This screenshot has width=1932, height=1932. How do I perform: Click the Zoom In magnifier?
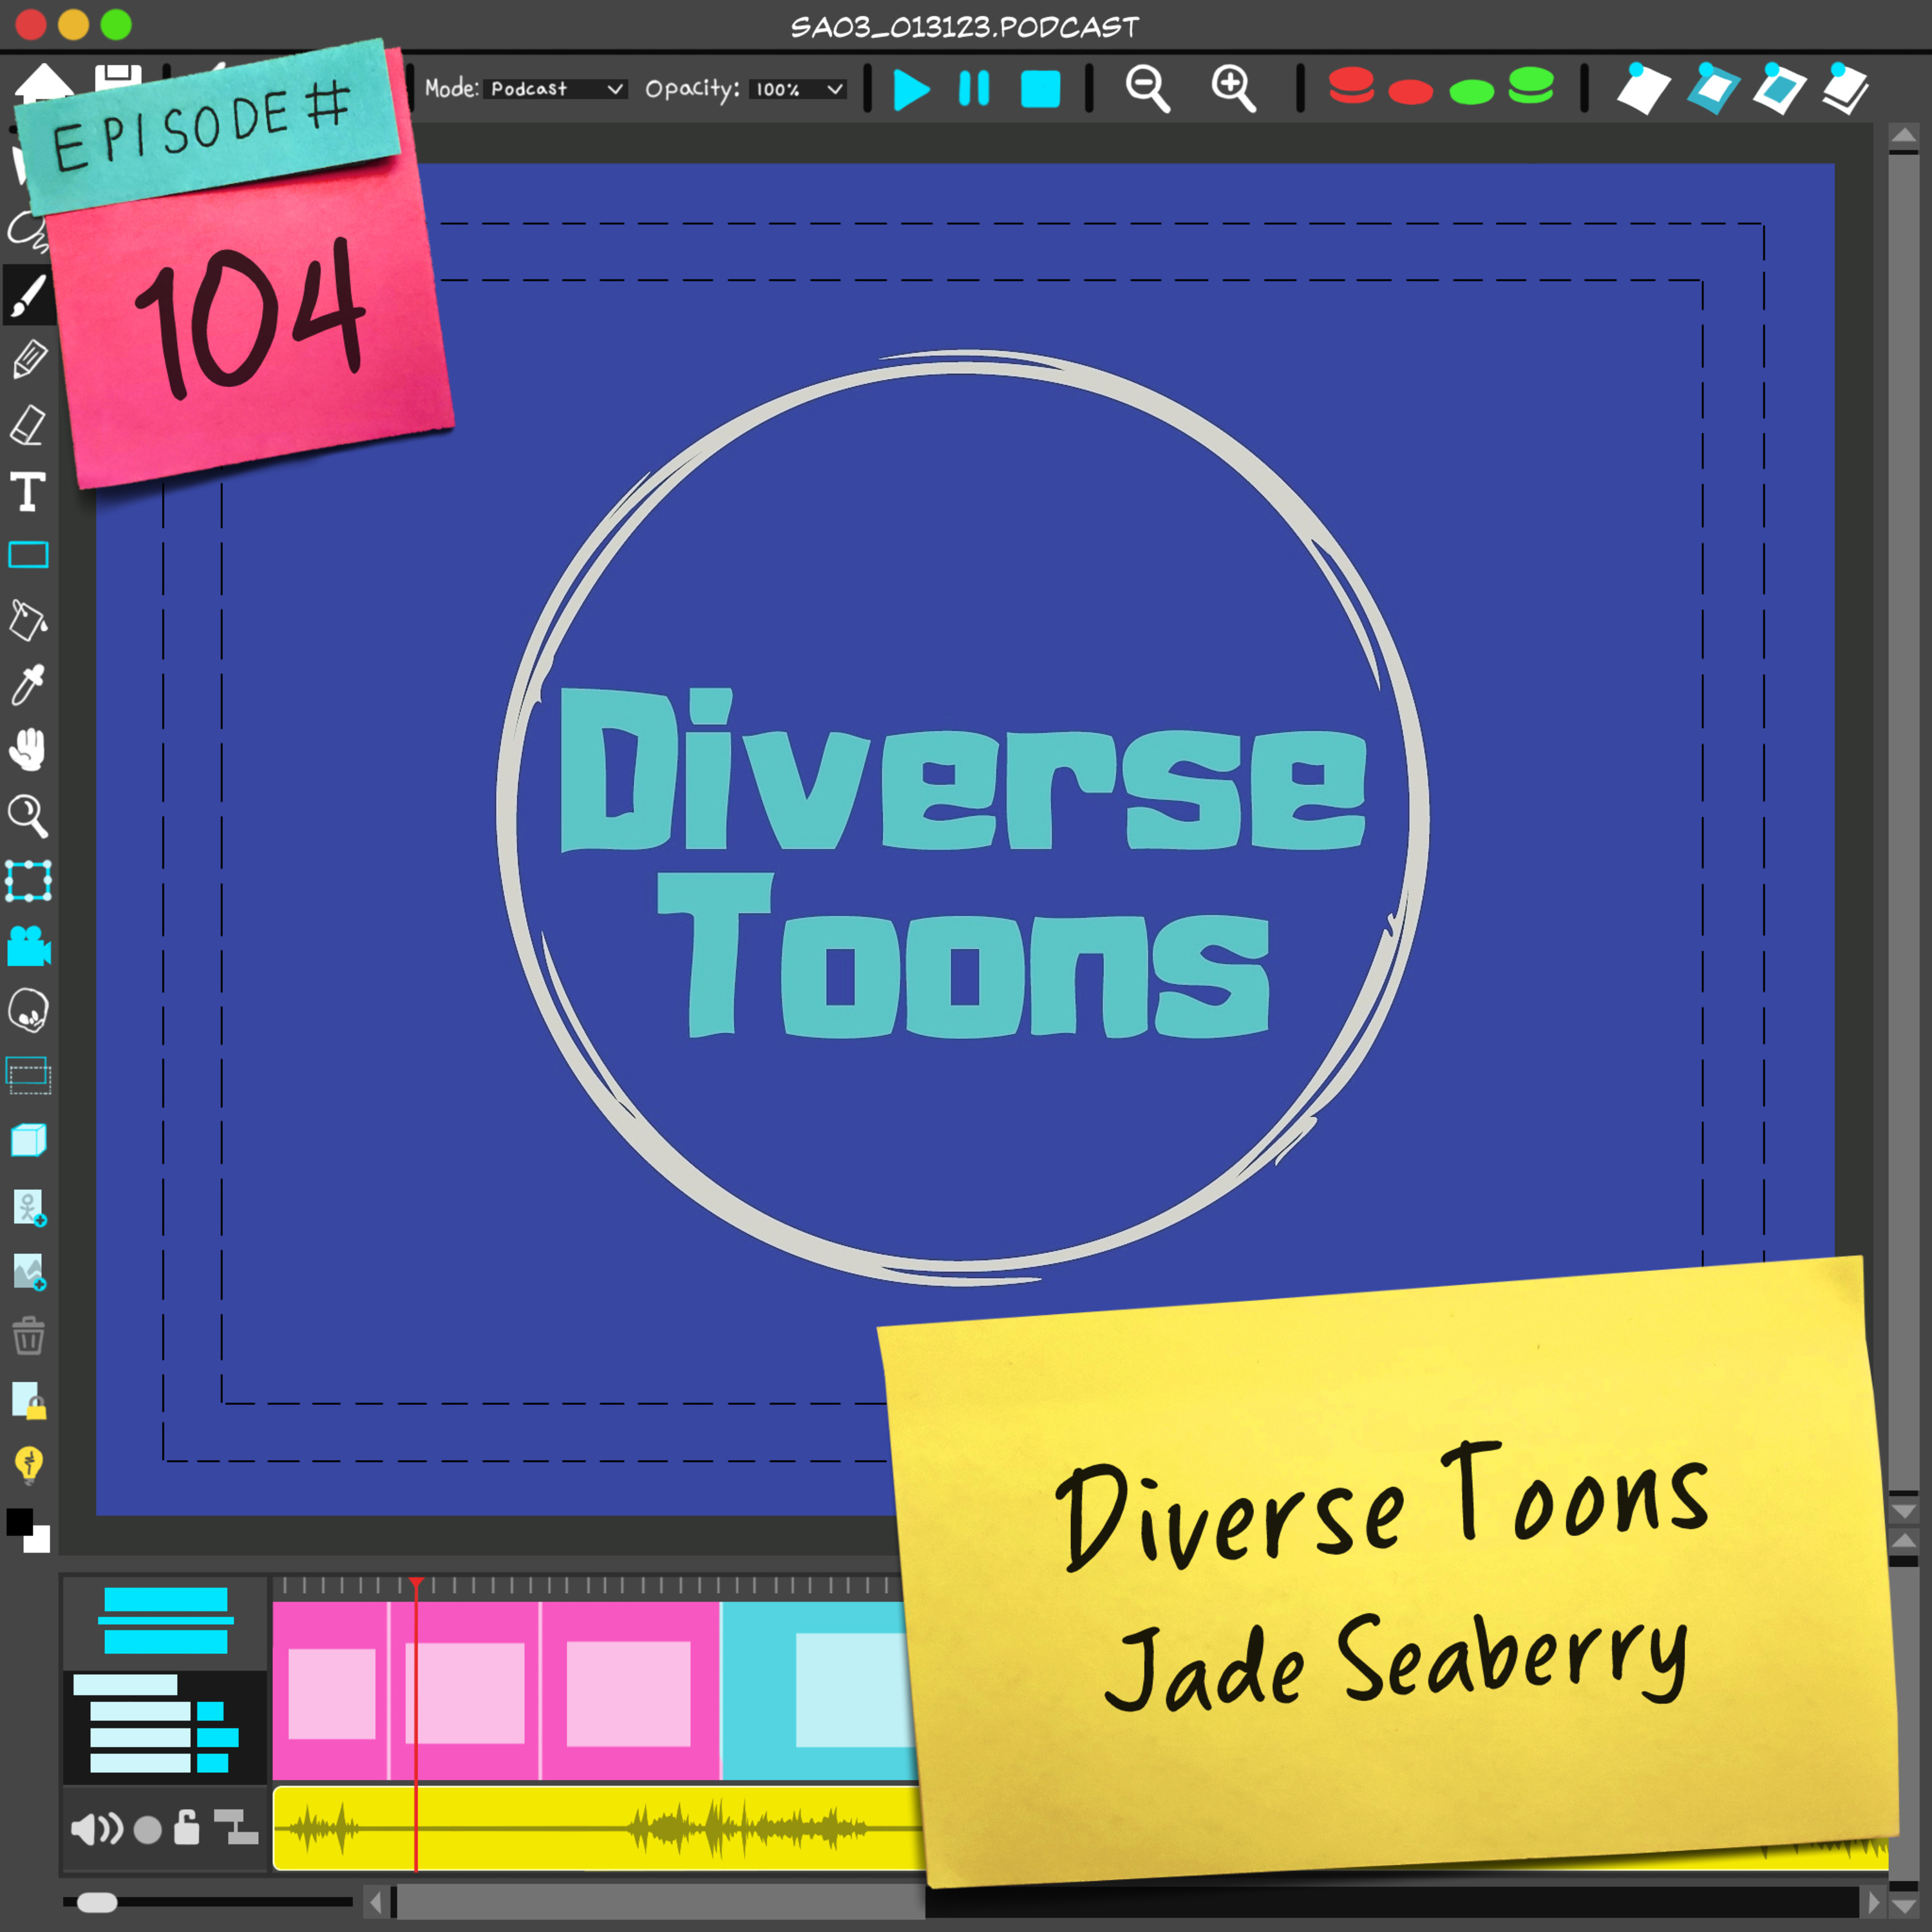point(1233,88)
